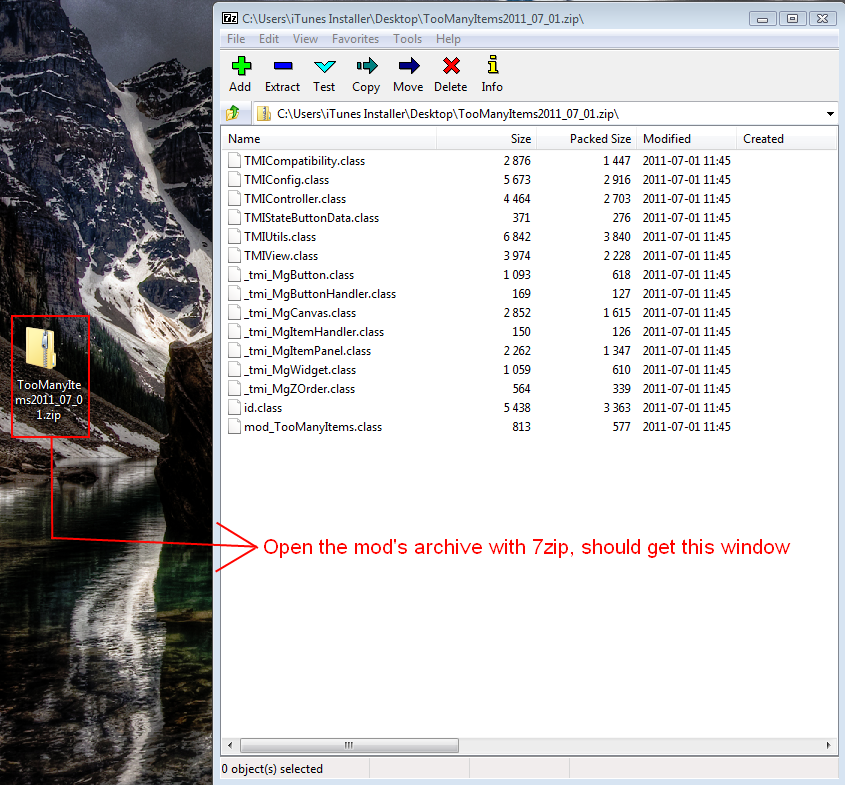This screenshot has width=845, height=785.
Task: Select the _tmi_MgButton.class file name
Action: [299, 275]
